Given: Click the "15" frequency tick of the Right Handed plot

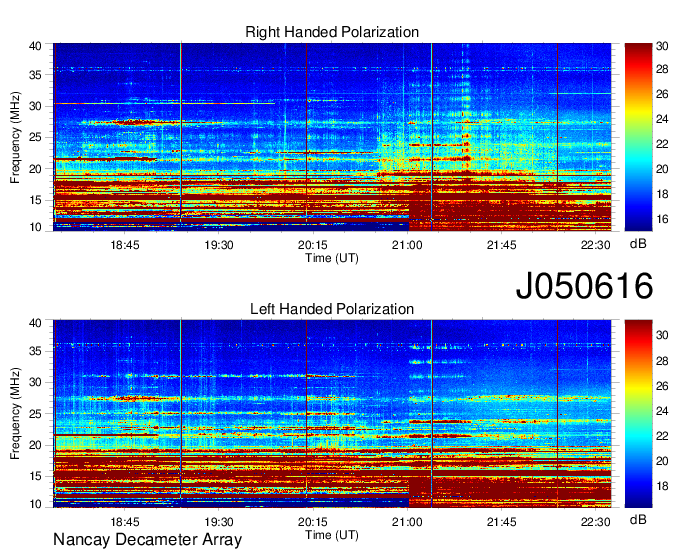Looking at the screenshot, I should [35, 200].
